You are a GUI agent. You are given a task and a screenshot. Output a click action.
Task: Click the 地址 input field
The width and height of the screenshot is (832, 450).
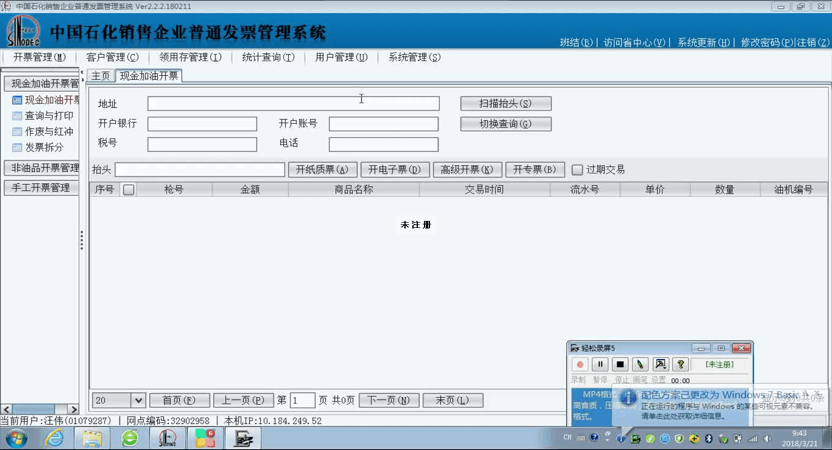293,103
